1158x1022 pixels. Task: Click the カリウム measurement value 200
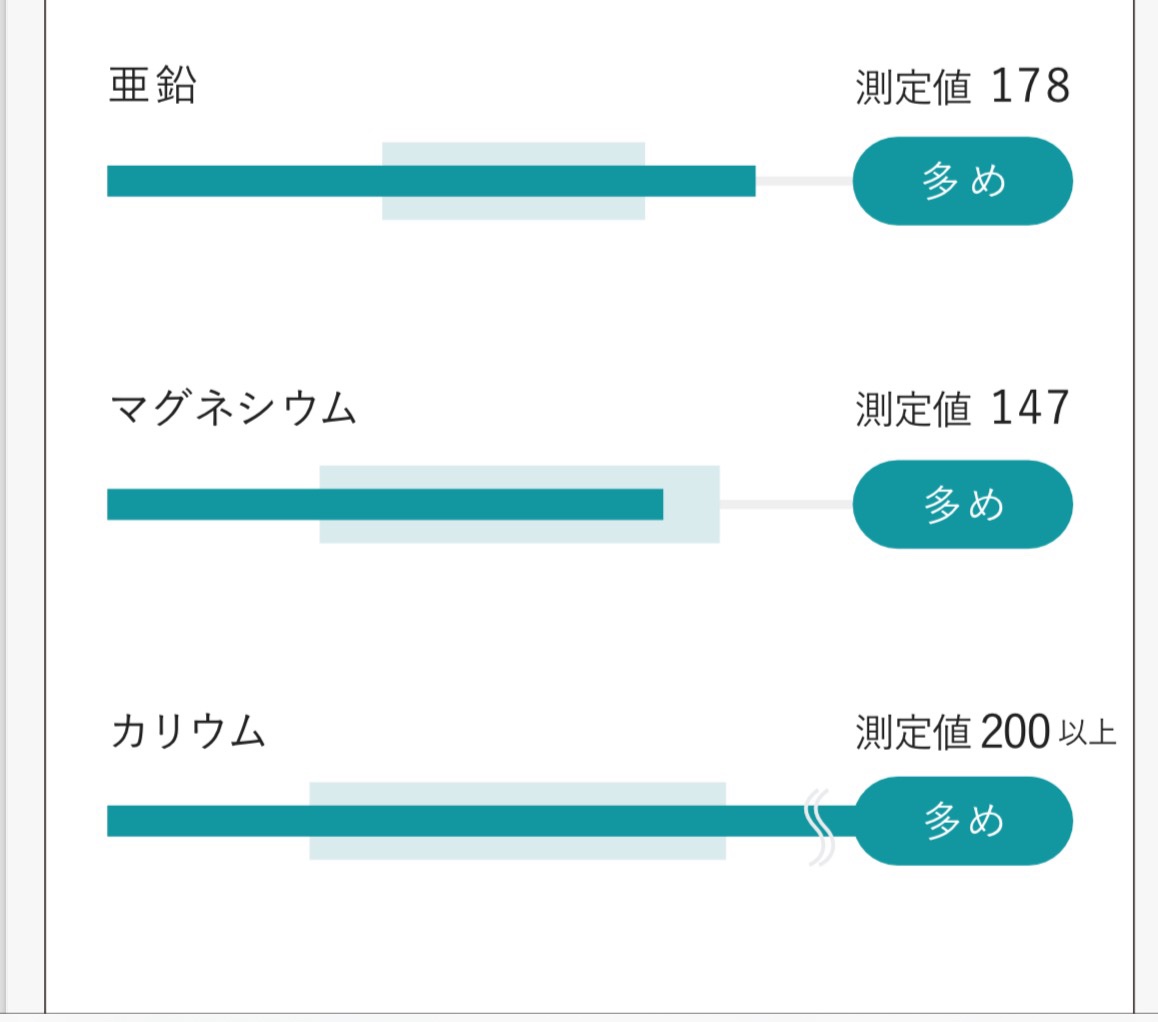(1015, 733)
